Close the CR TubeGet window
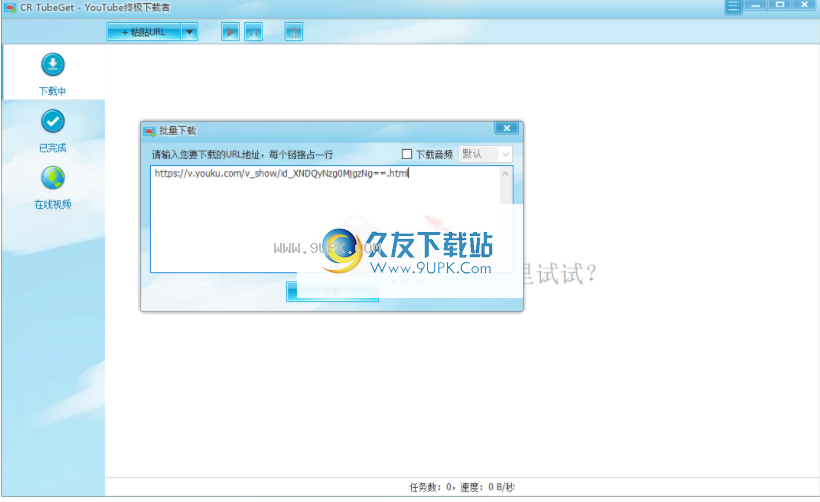This screenshot has height=502, width=820. coord(804,5)
